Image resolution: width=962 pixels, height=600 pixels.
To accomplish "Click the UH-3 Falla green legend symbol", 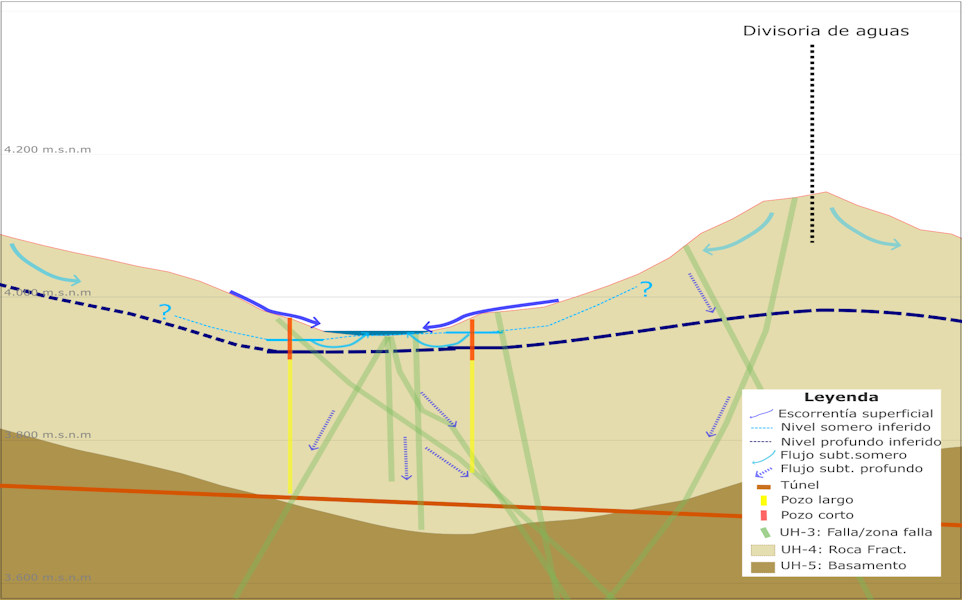I will pos(762,532).
